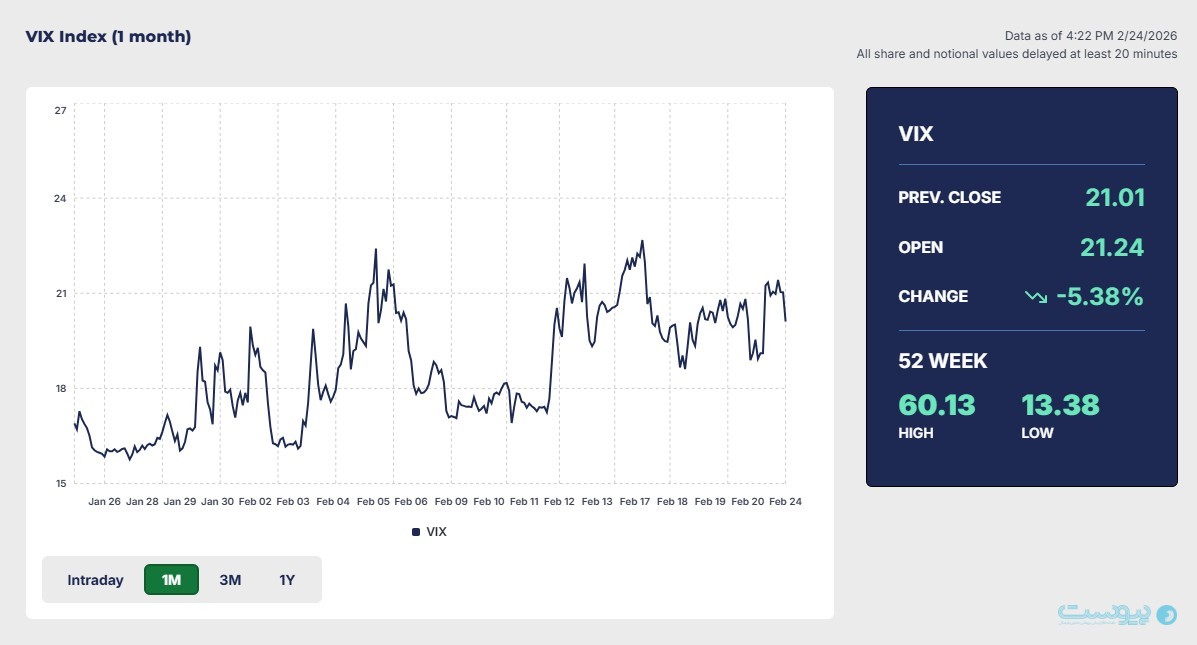Click the -5.38% change value
Viewport: 1197px width, 645px height.
pyautogui.click(x=1099, y=297)
